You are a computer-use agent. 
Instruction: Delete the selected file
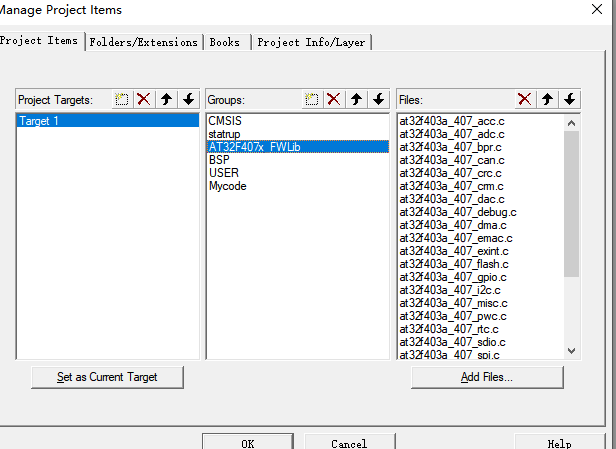click(x=525, y=99)
